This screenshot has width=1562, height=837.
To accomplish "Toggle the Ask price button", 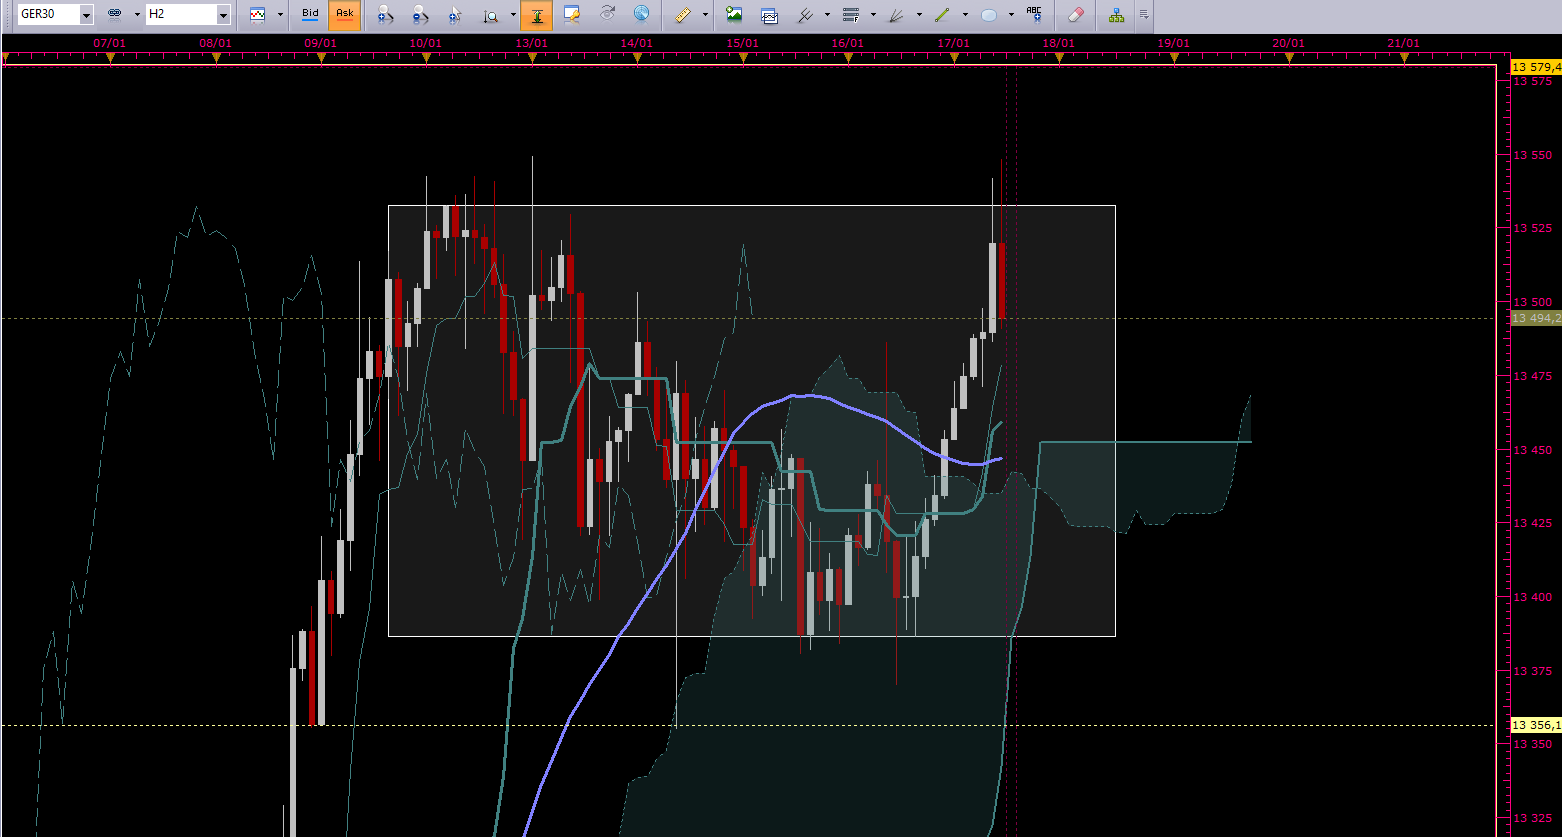I will [x=344, y=15].
